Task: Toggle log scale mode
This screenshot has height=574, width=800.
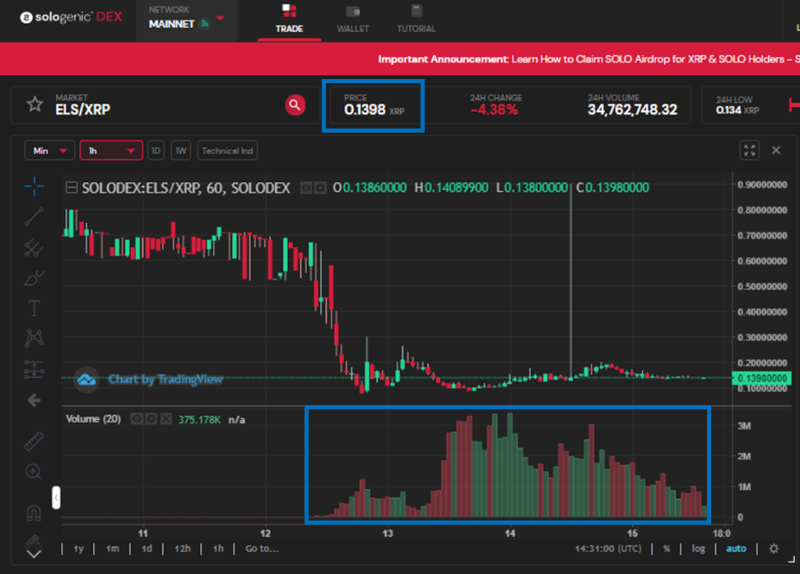Action: coord(698,549)
